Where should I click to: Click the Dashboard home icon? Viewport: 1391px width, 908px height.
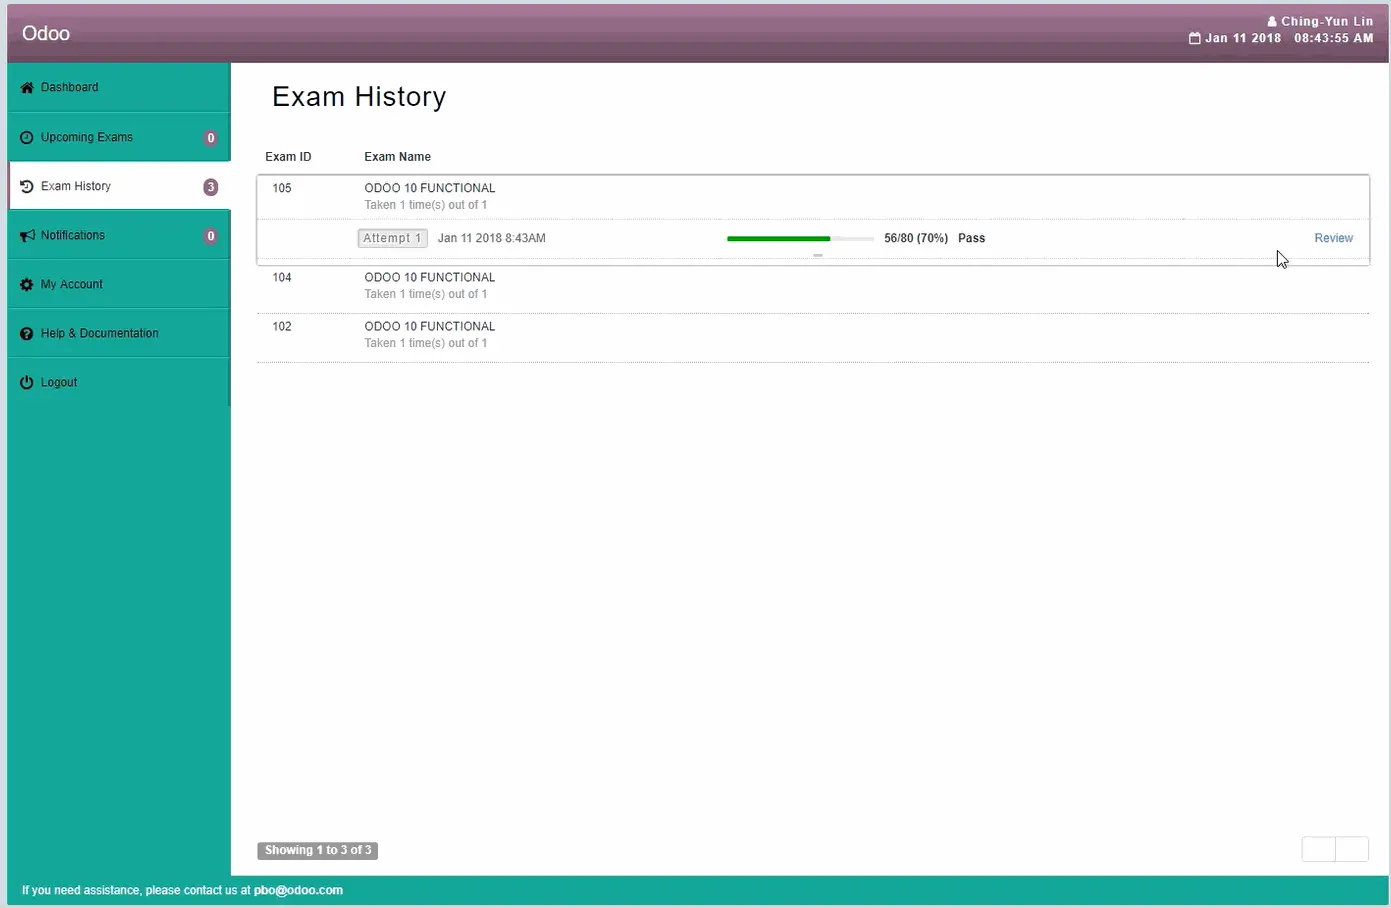pyautogui.click(x=27, y=88)
